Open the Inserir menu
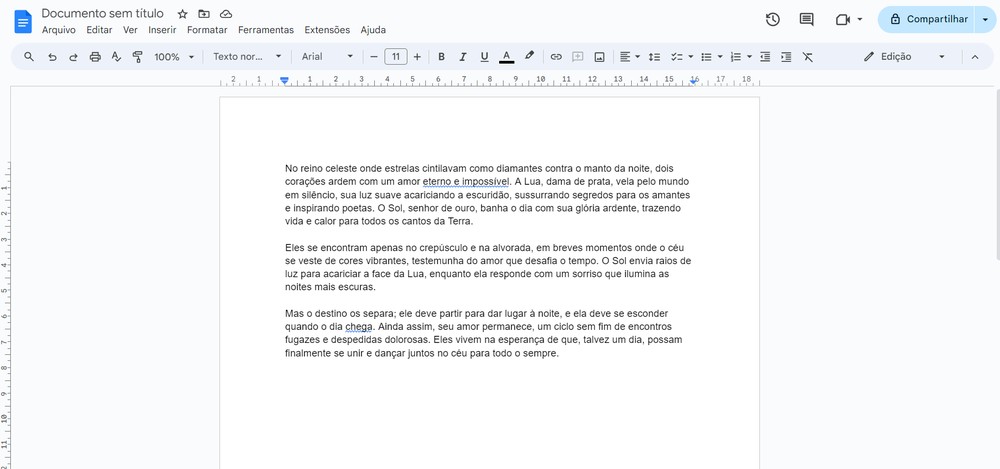The width and height of the screenshot is (1000, 469). click(163, 30)
